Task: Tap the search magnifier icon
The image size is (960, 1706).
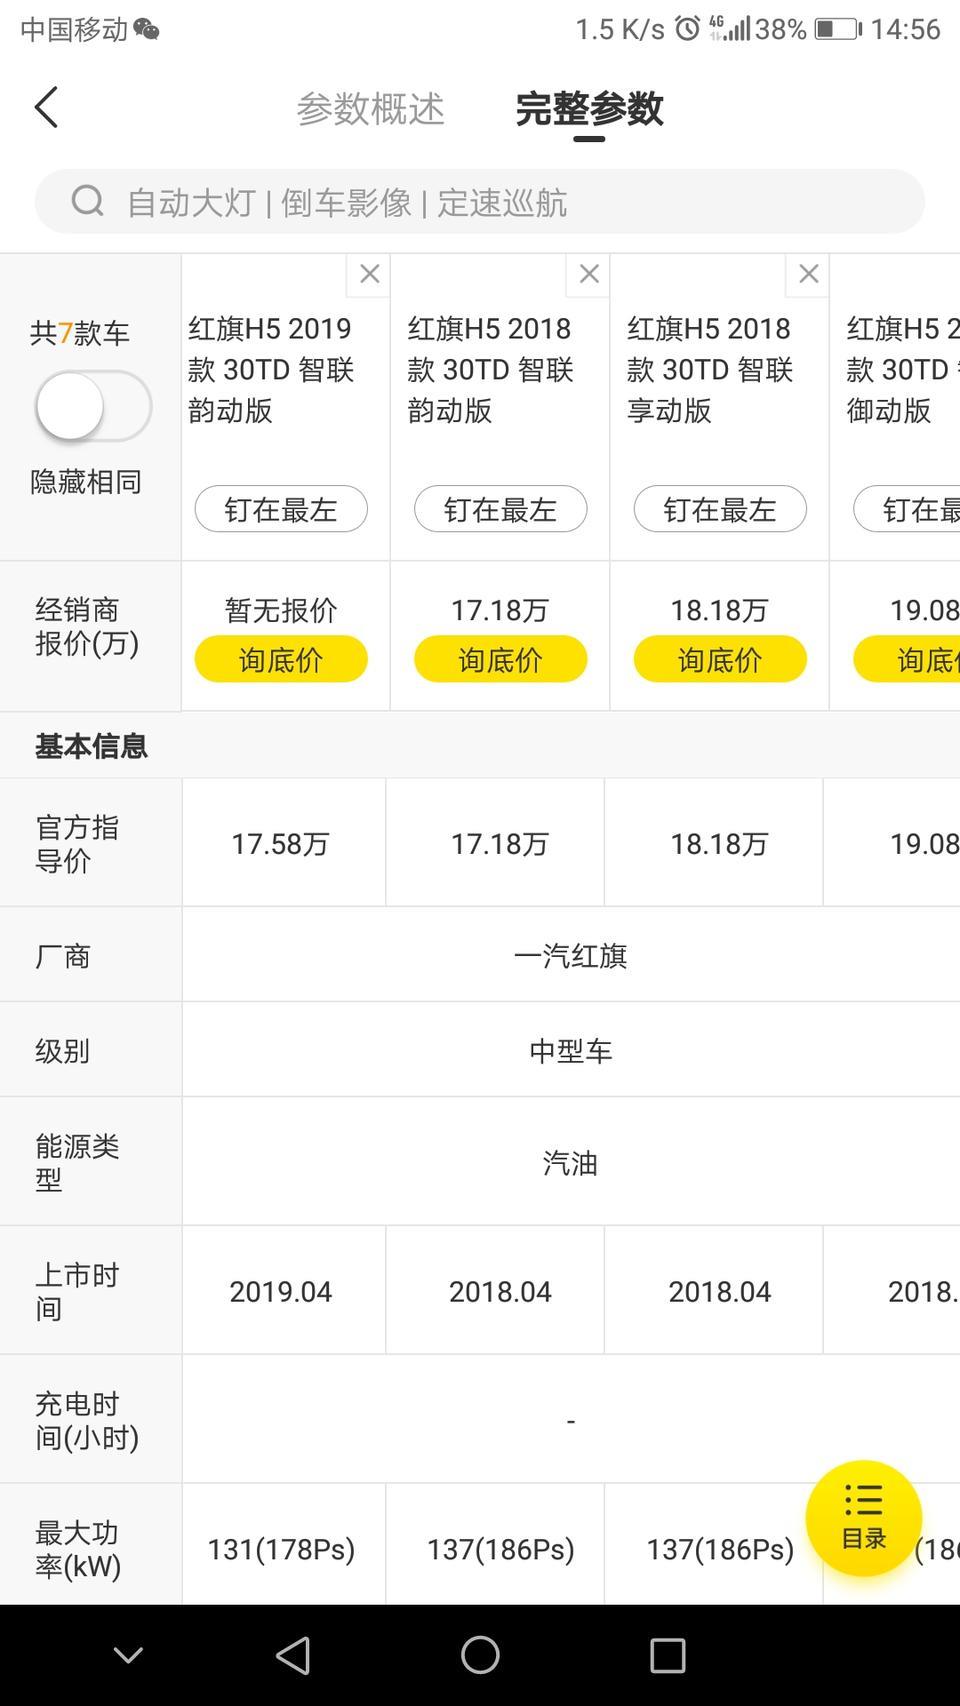Action: (x=87, y=201)
